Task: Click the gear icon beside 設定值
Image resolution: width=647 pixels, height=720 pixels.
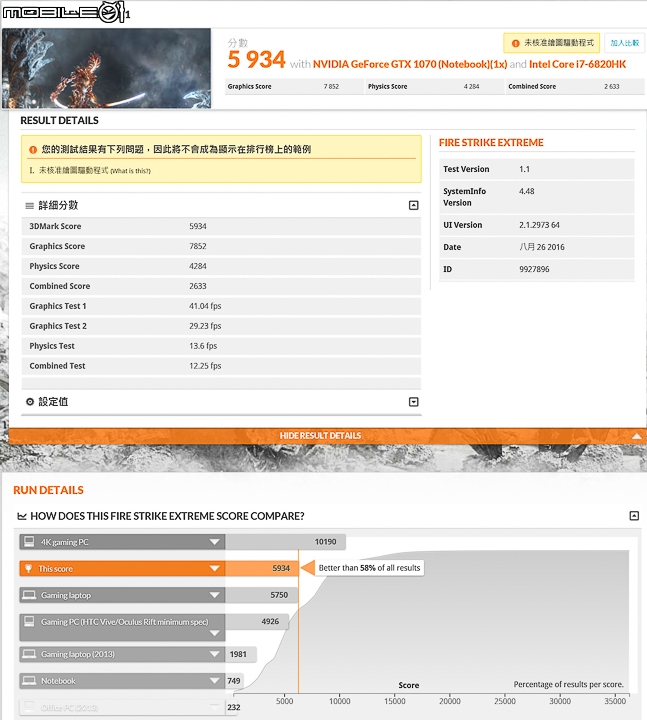Action: click(x=30, y=402)
